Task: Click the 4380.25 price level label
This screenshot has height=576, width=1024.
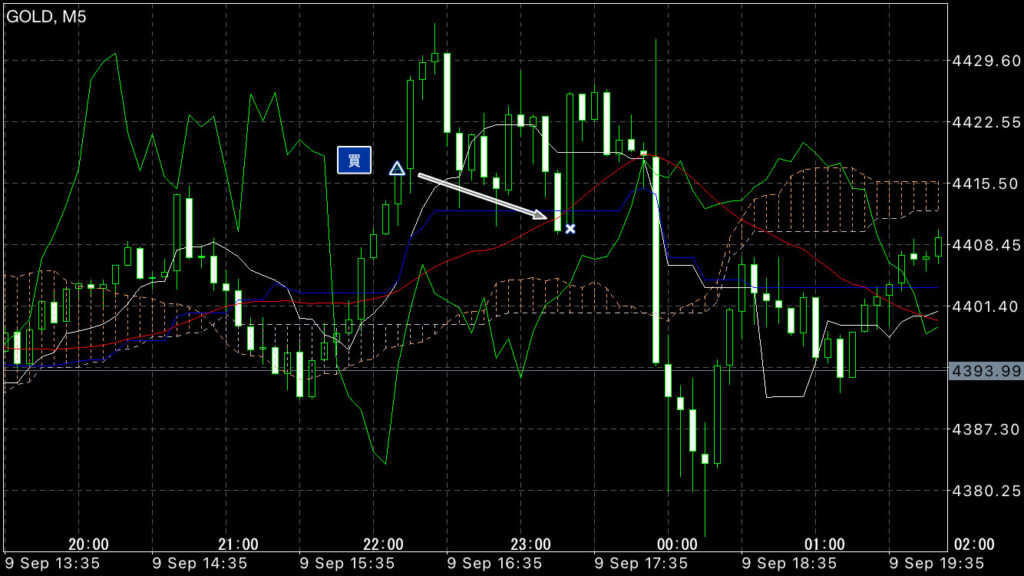Action: tap(986, 490)
